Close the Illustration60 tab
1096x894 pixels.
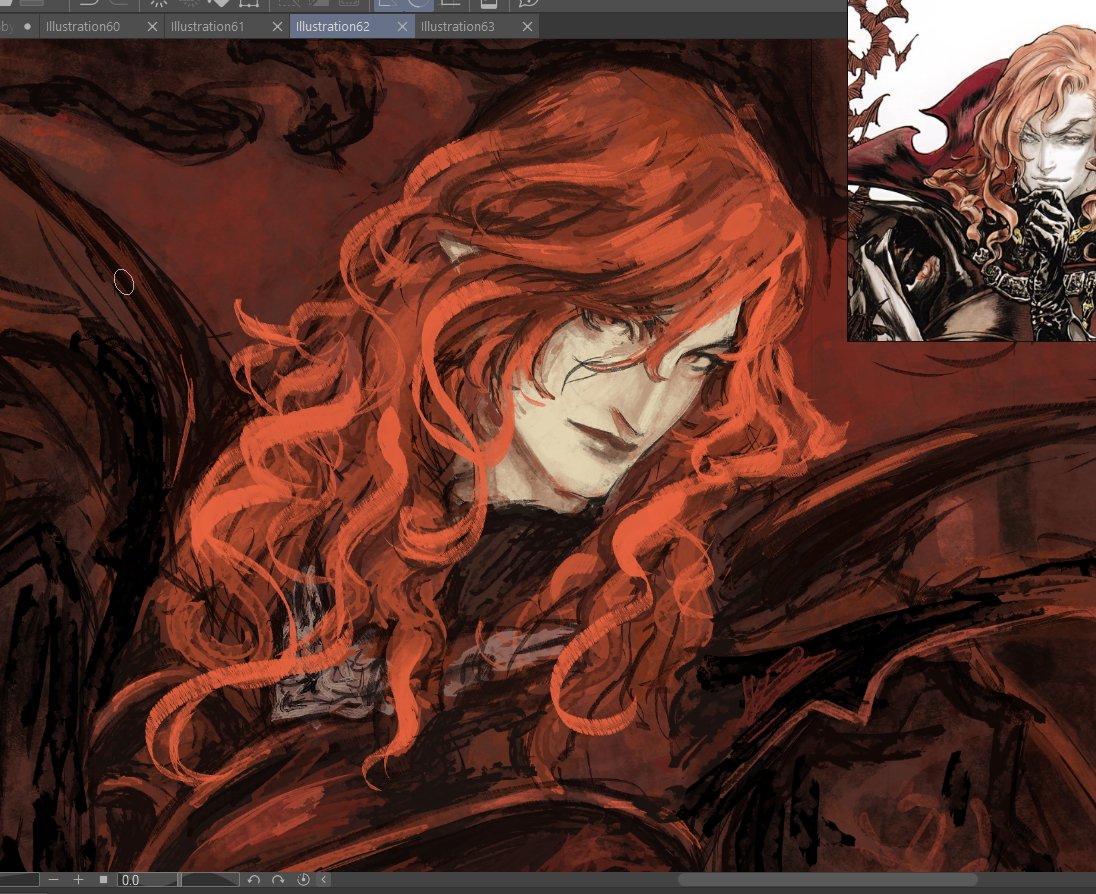coord(152,27)
